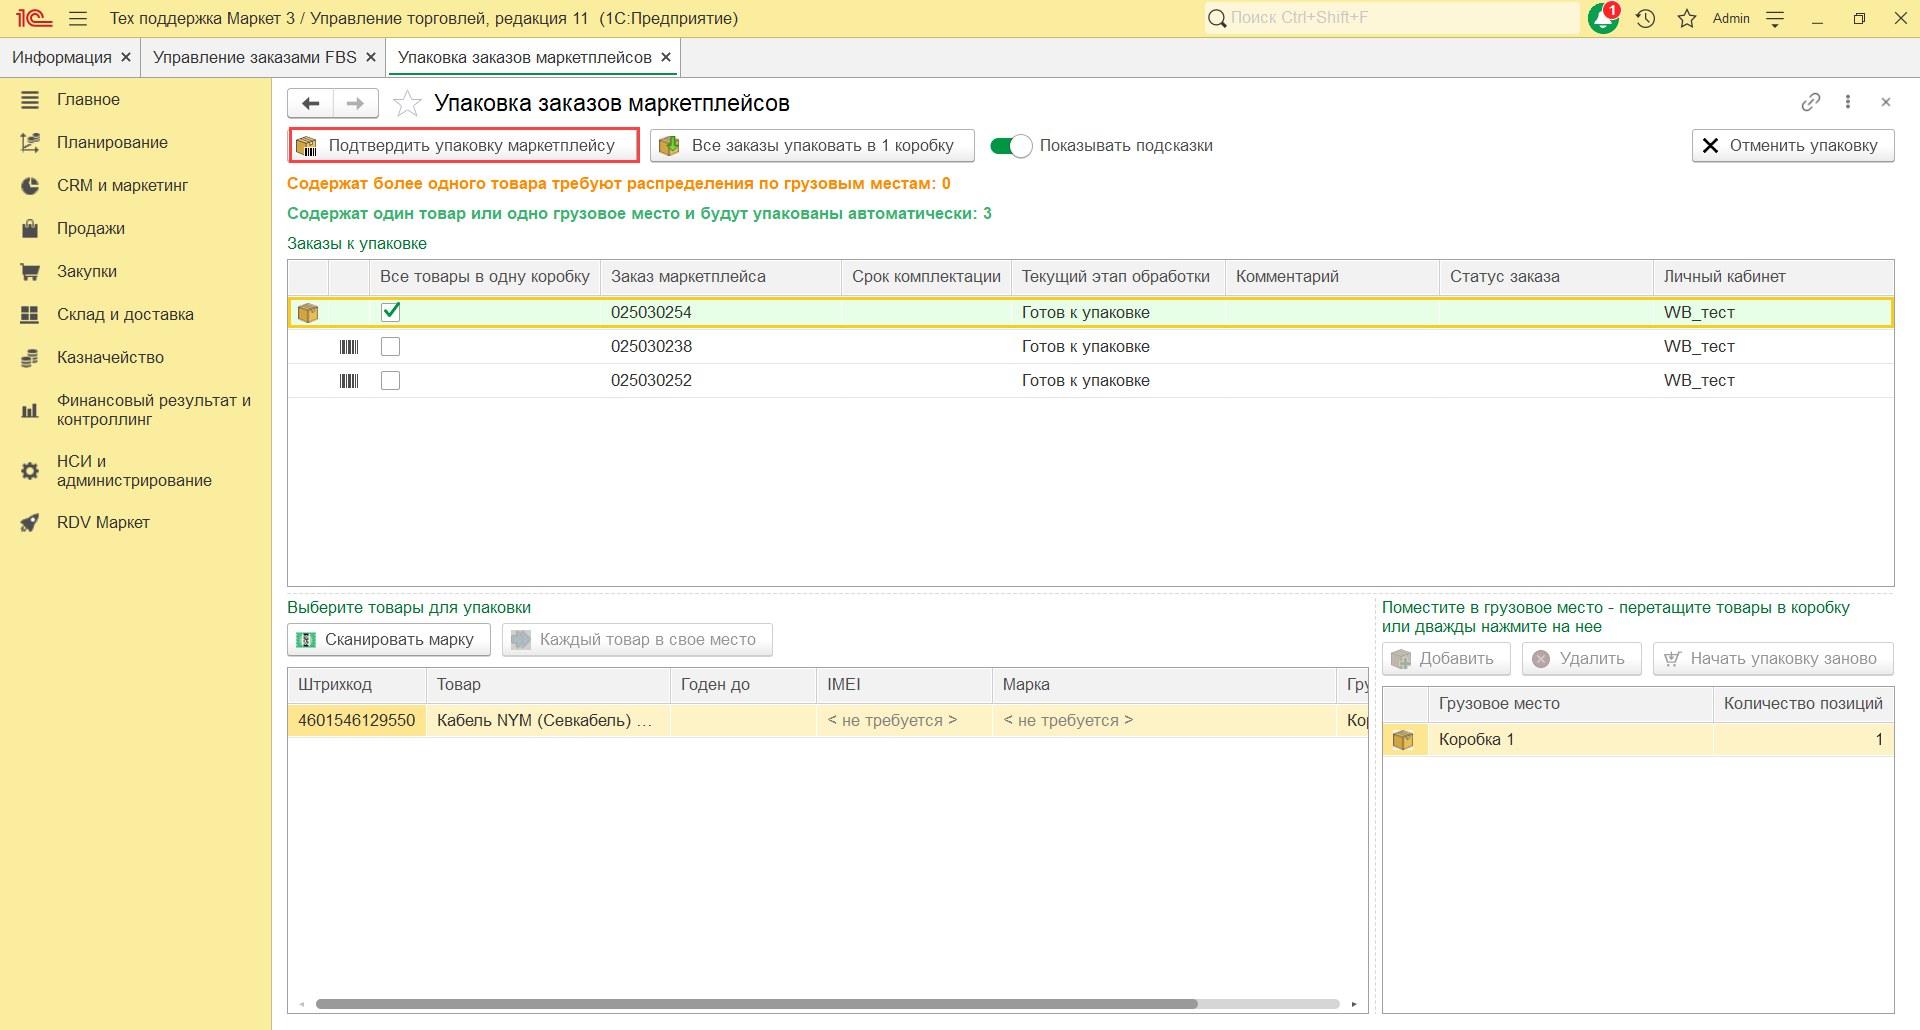1920x1030 pixels.
Task: Toggle the Показывать подсказки switch
Action: 1010,146
